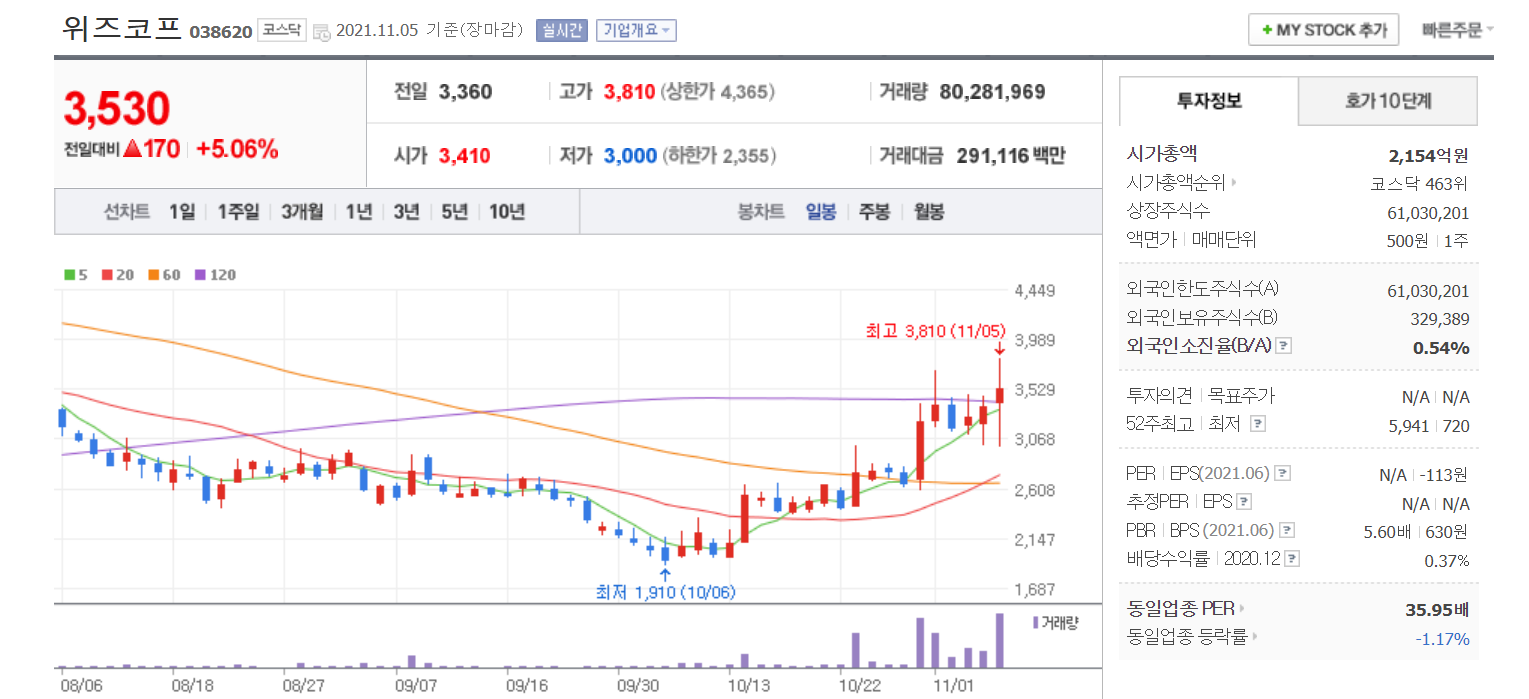1529x699 pixels.
Task: Click the +5.06% change rate
Action: [237, 150]
